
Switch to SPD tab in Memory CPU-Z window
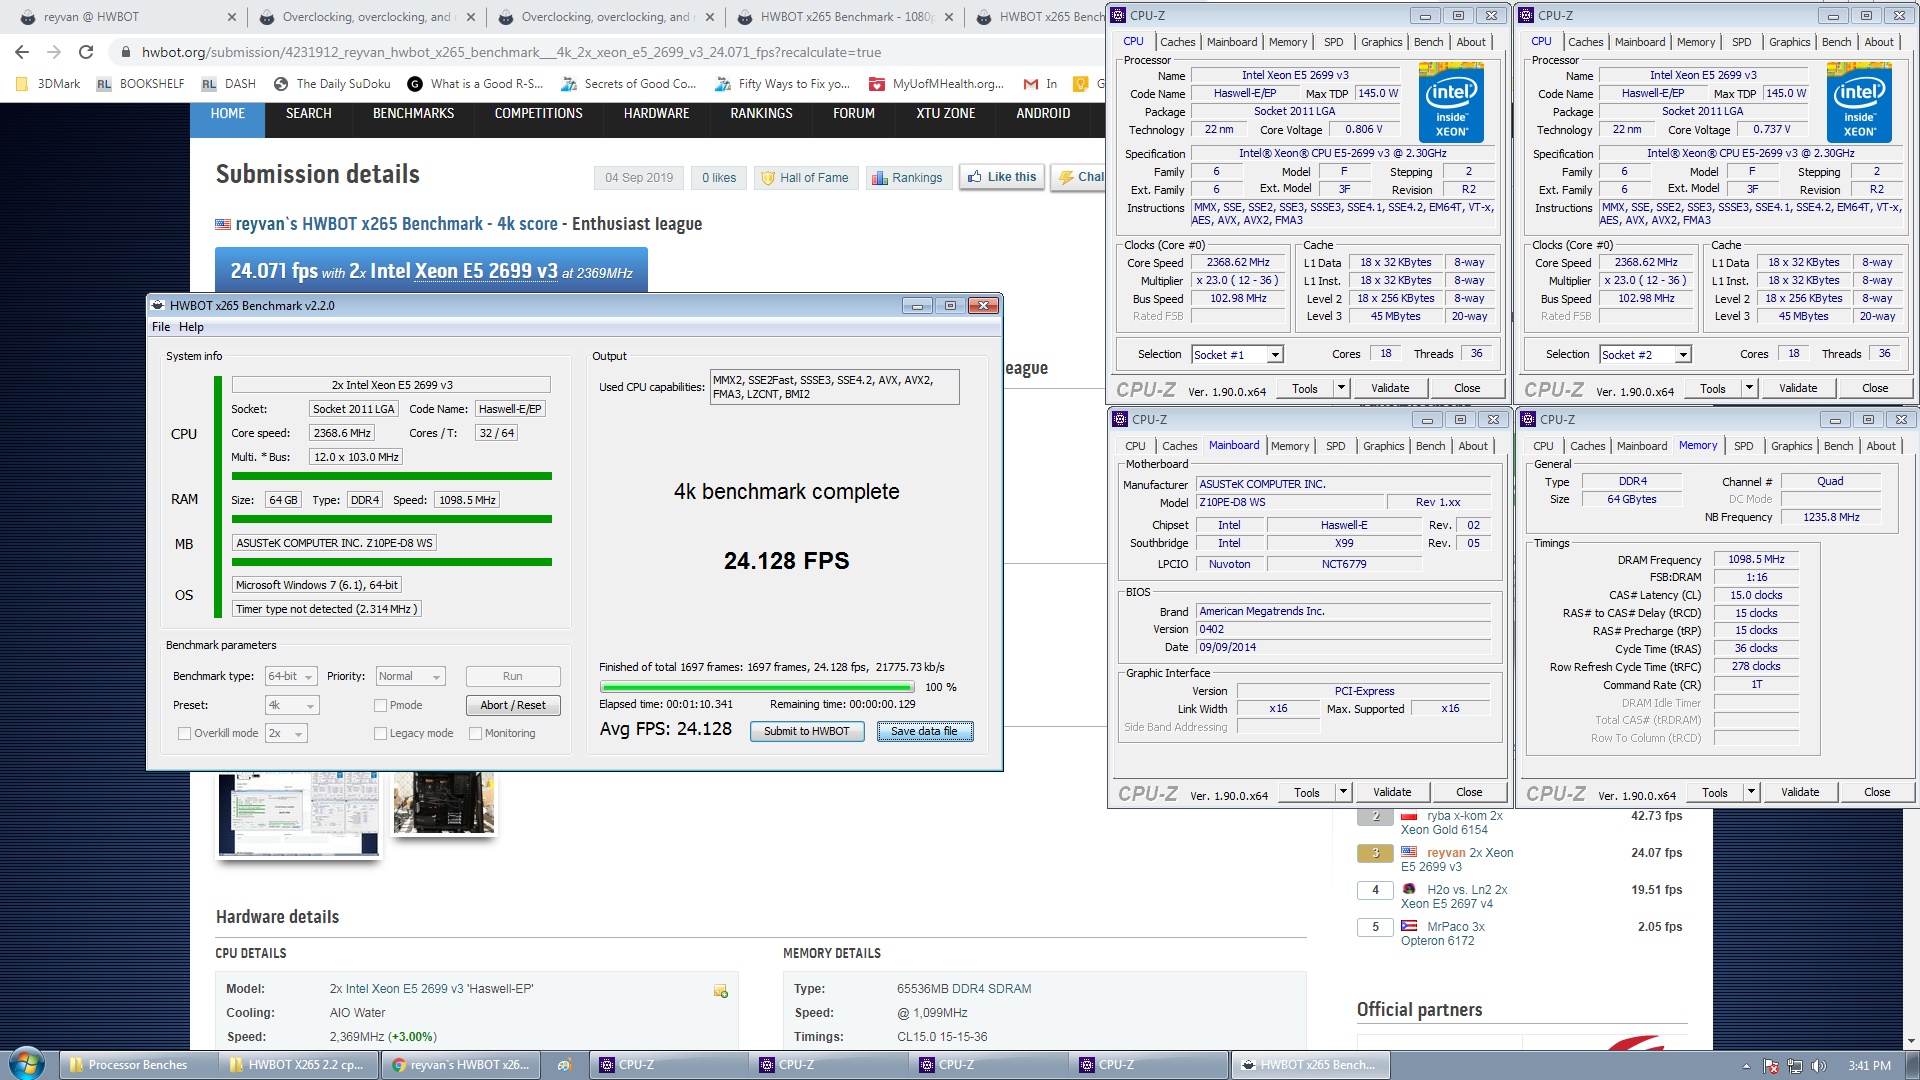coord(1743,446)
